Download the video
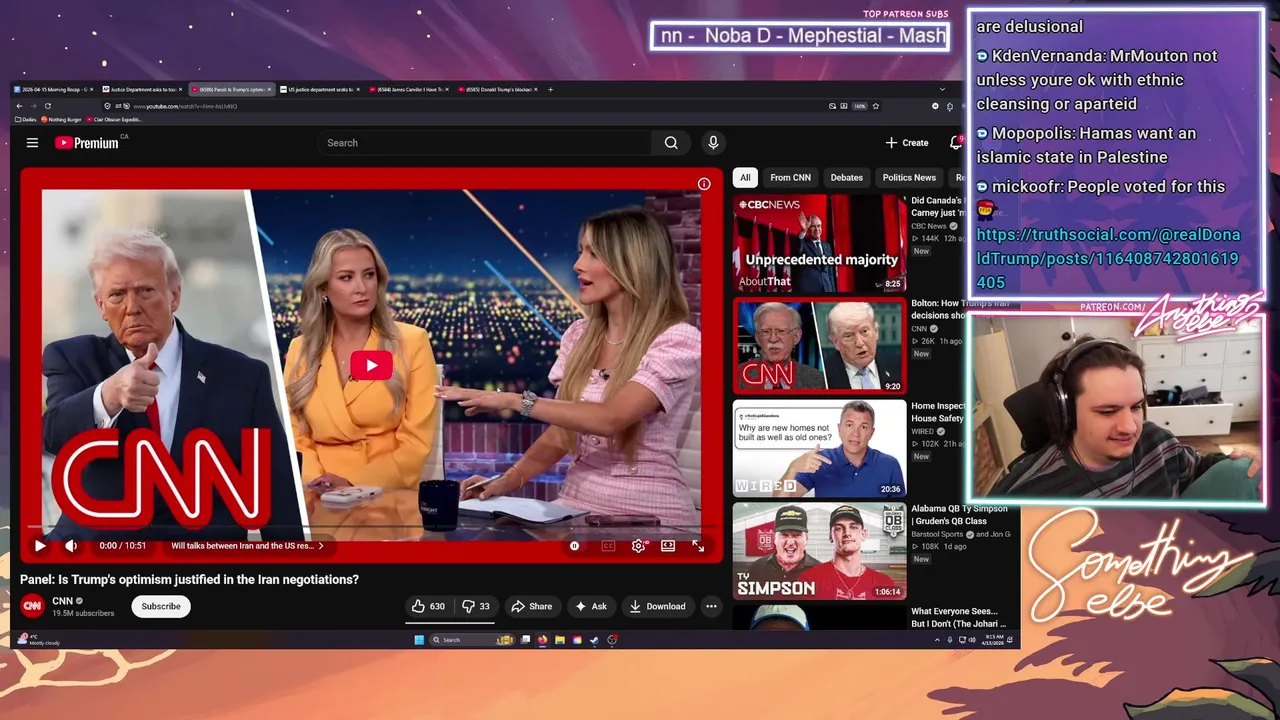 (657, 606)
